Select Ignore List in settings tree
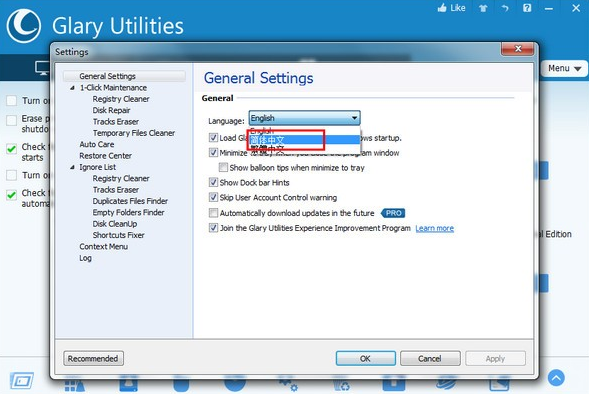 [x=97, y=167]
